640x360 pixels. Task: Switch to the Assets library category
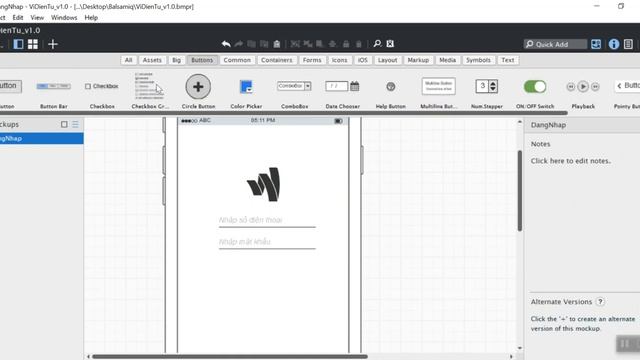point(152,60)
